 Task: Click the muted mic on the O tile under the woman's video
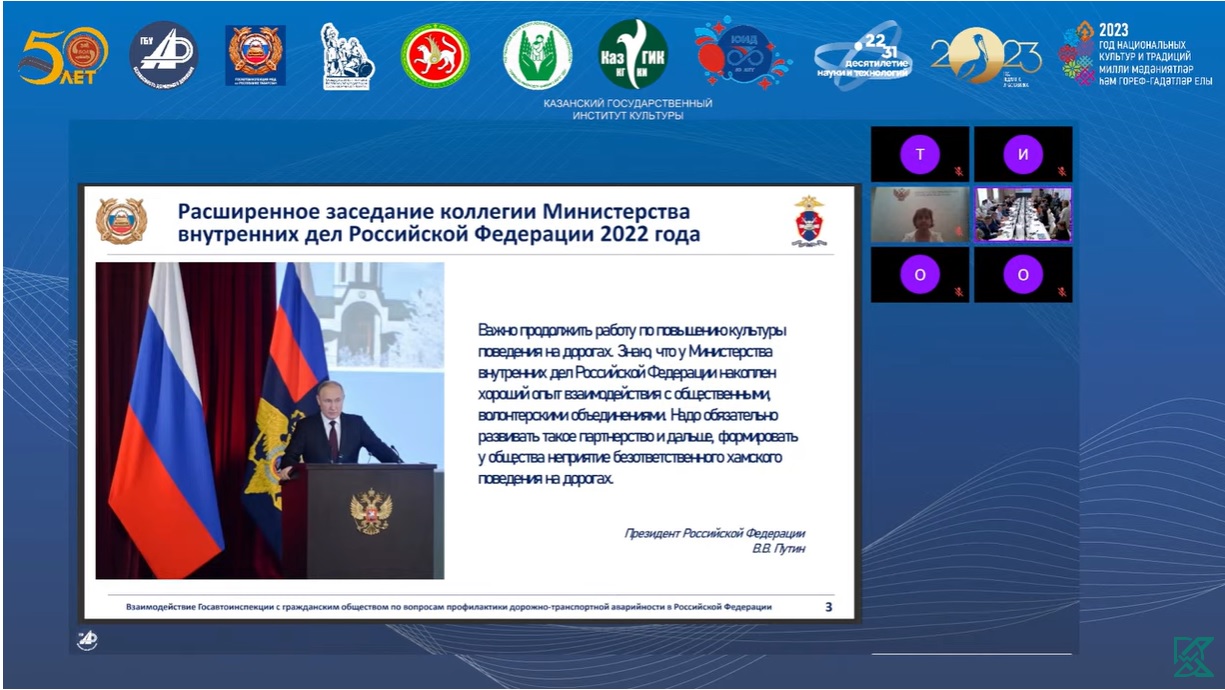pyautogui.click(x=957, y=293)
